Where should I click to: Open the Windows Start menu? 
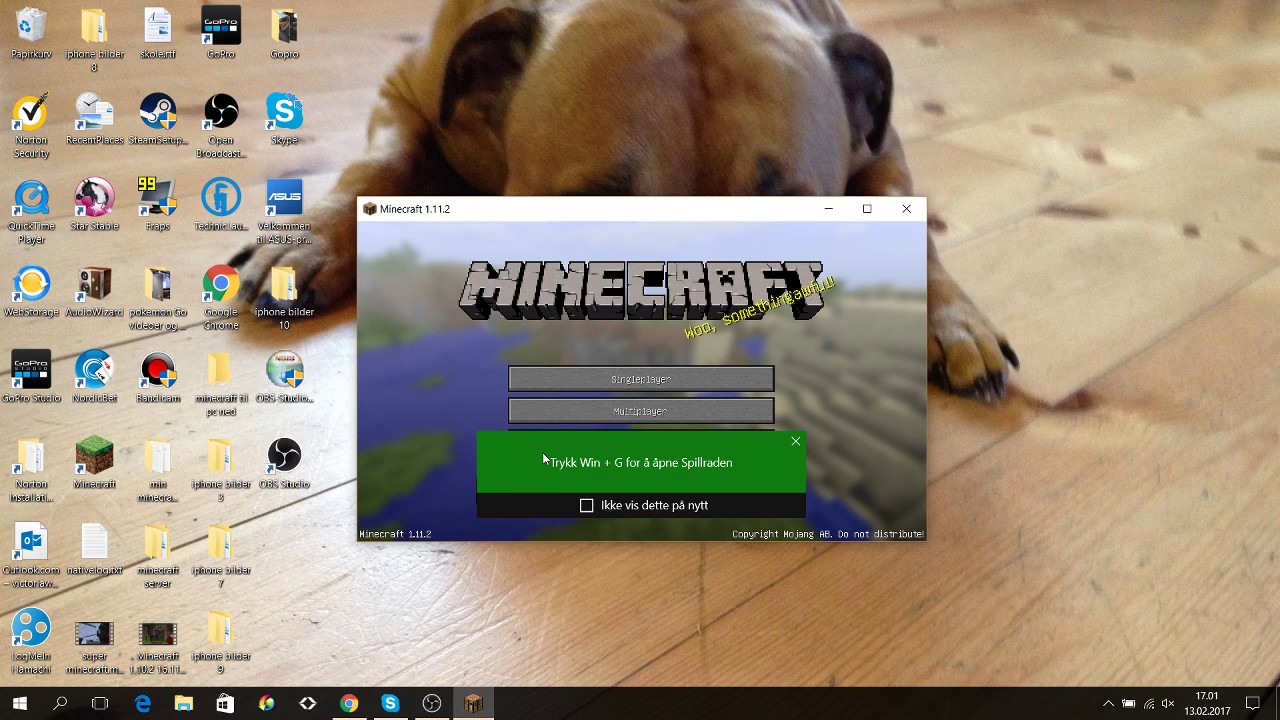20,704
